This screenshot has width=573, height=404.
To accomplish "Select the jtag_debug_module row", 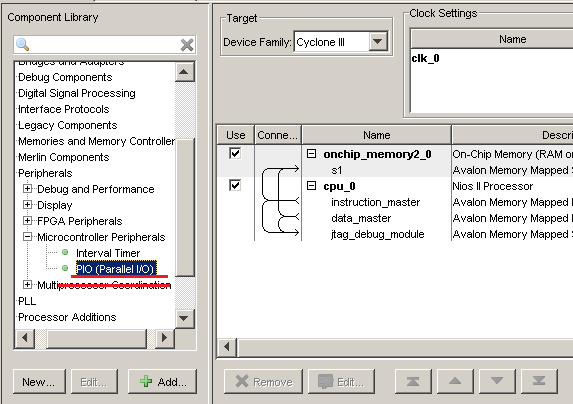I will (378, 234).
